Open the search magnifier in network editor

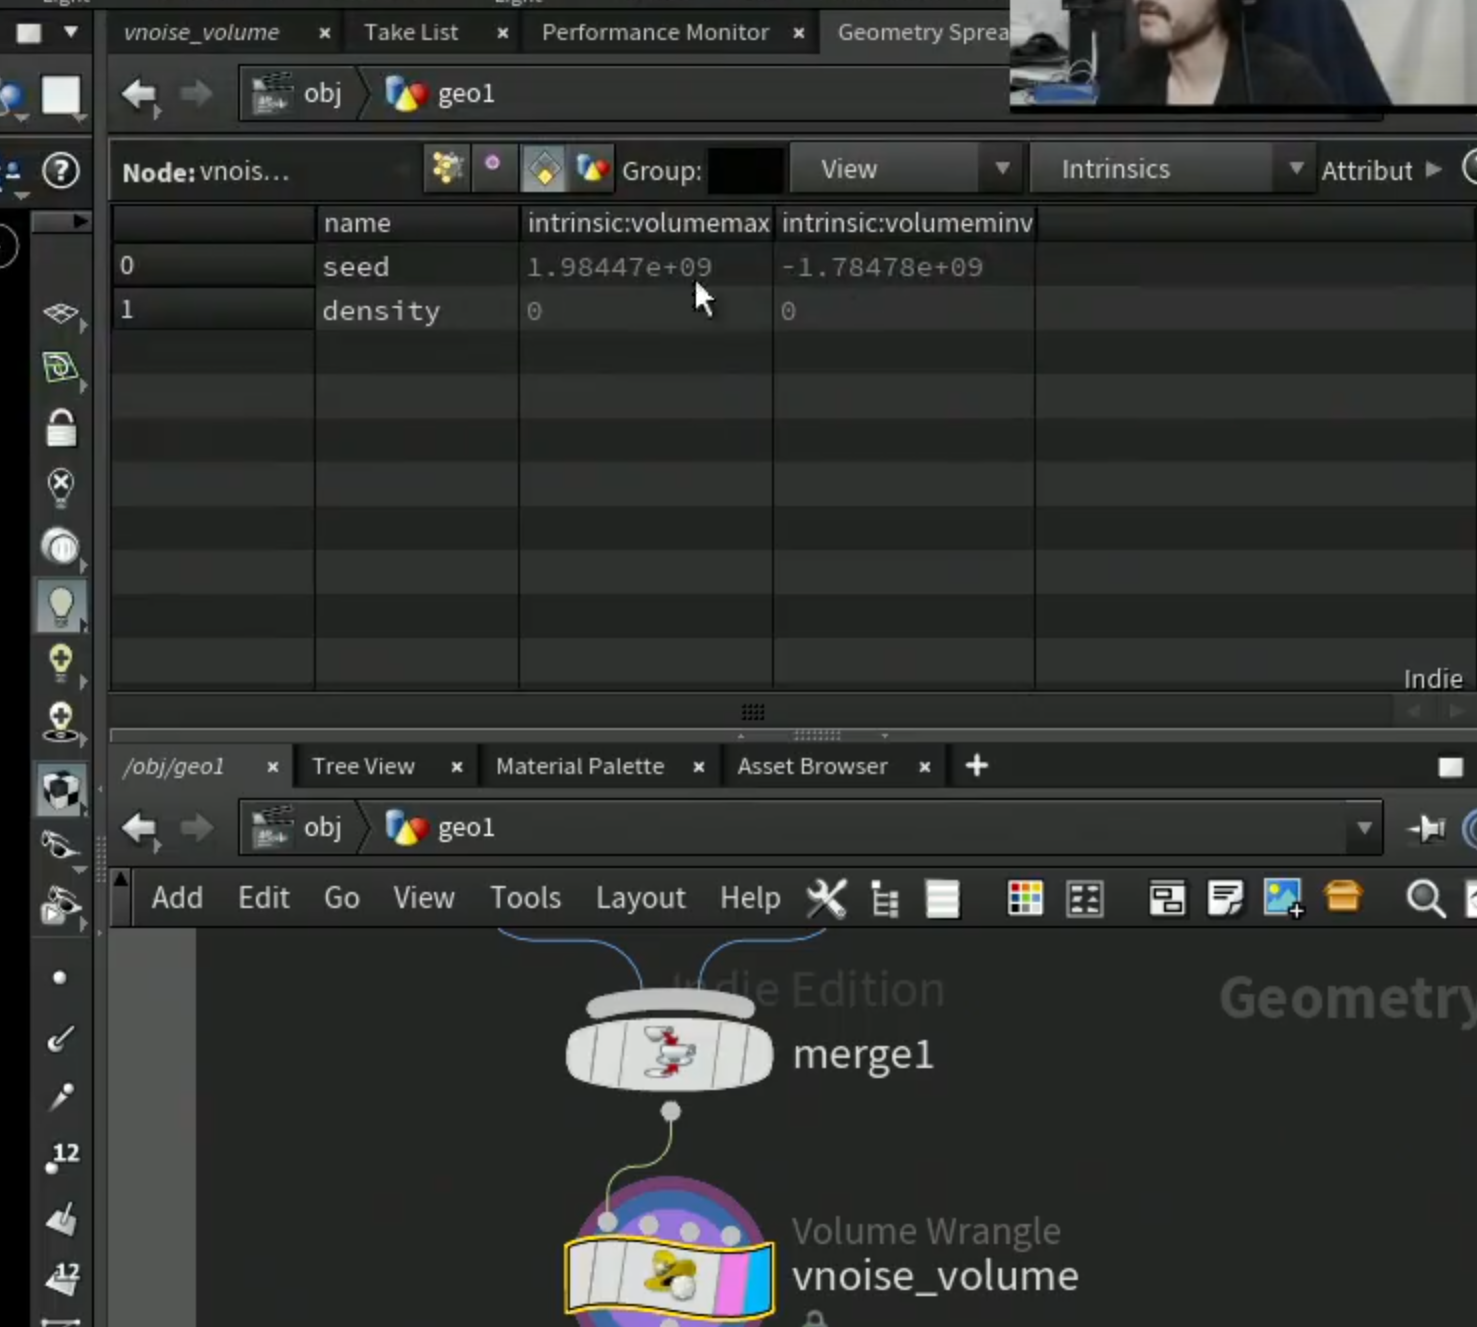pos(1425,899)
